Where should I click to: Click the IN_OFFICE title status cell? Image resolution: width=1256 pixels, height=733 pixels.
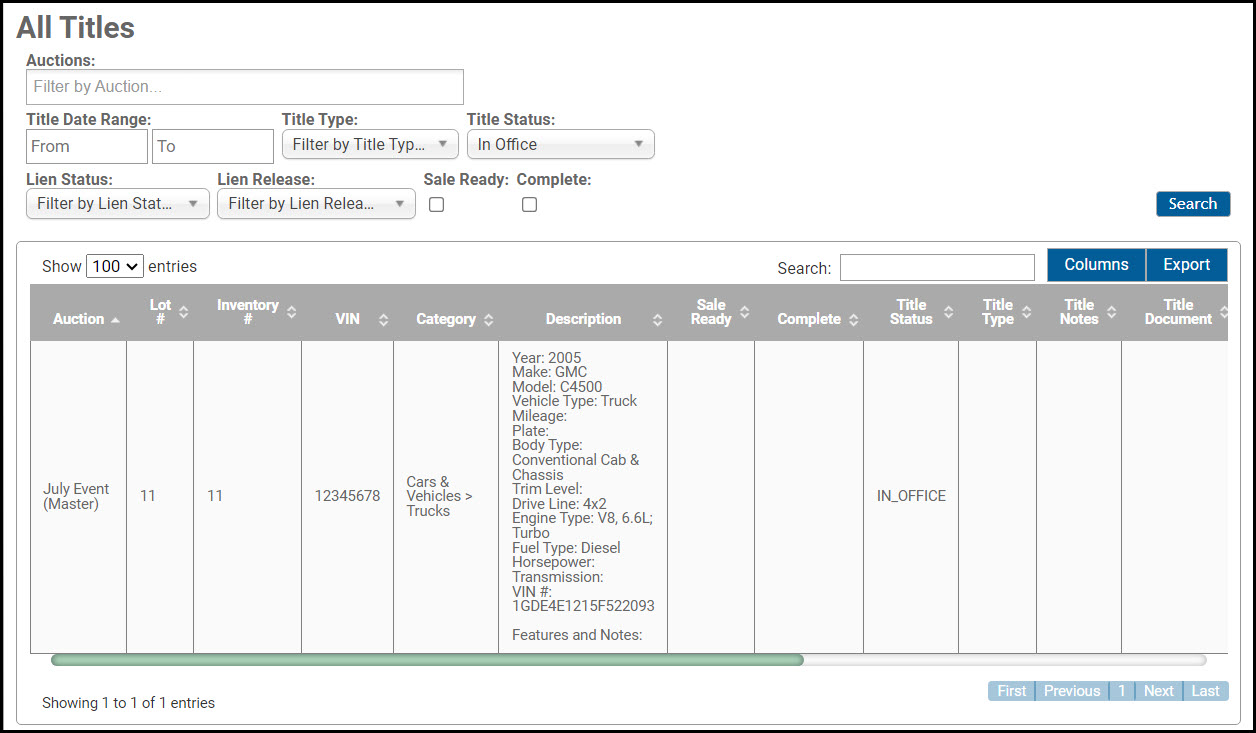[911, 496]
